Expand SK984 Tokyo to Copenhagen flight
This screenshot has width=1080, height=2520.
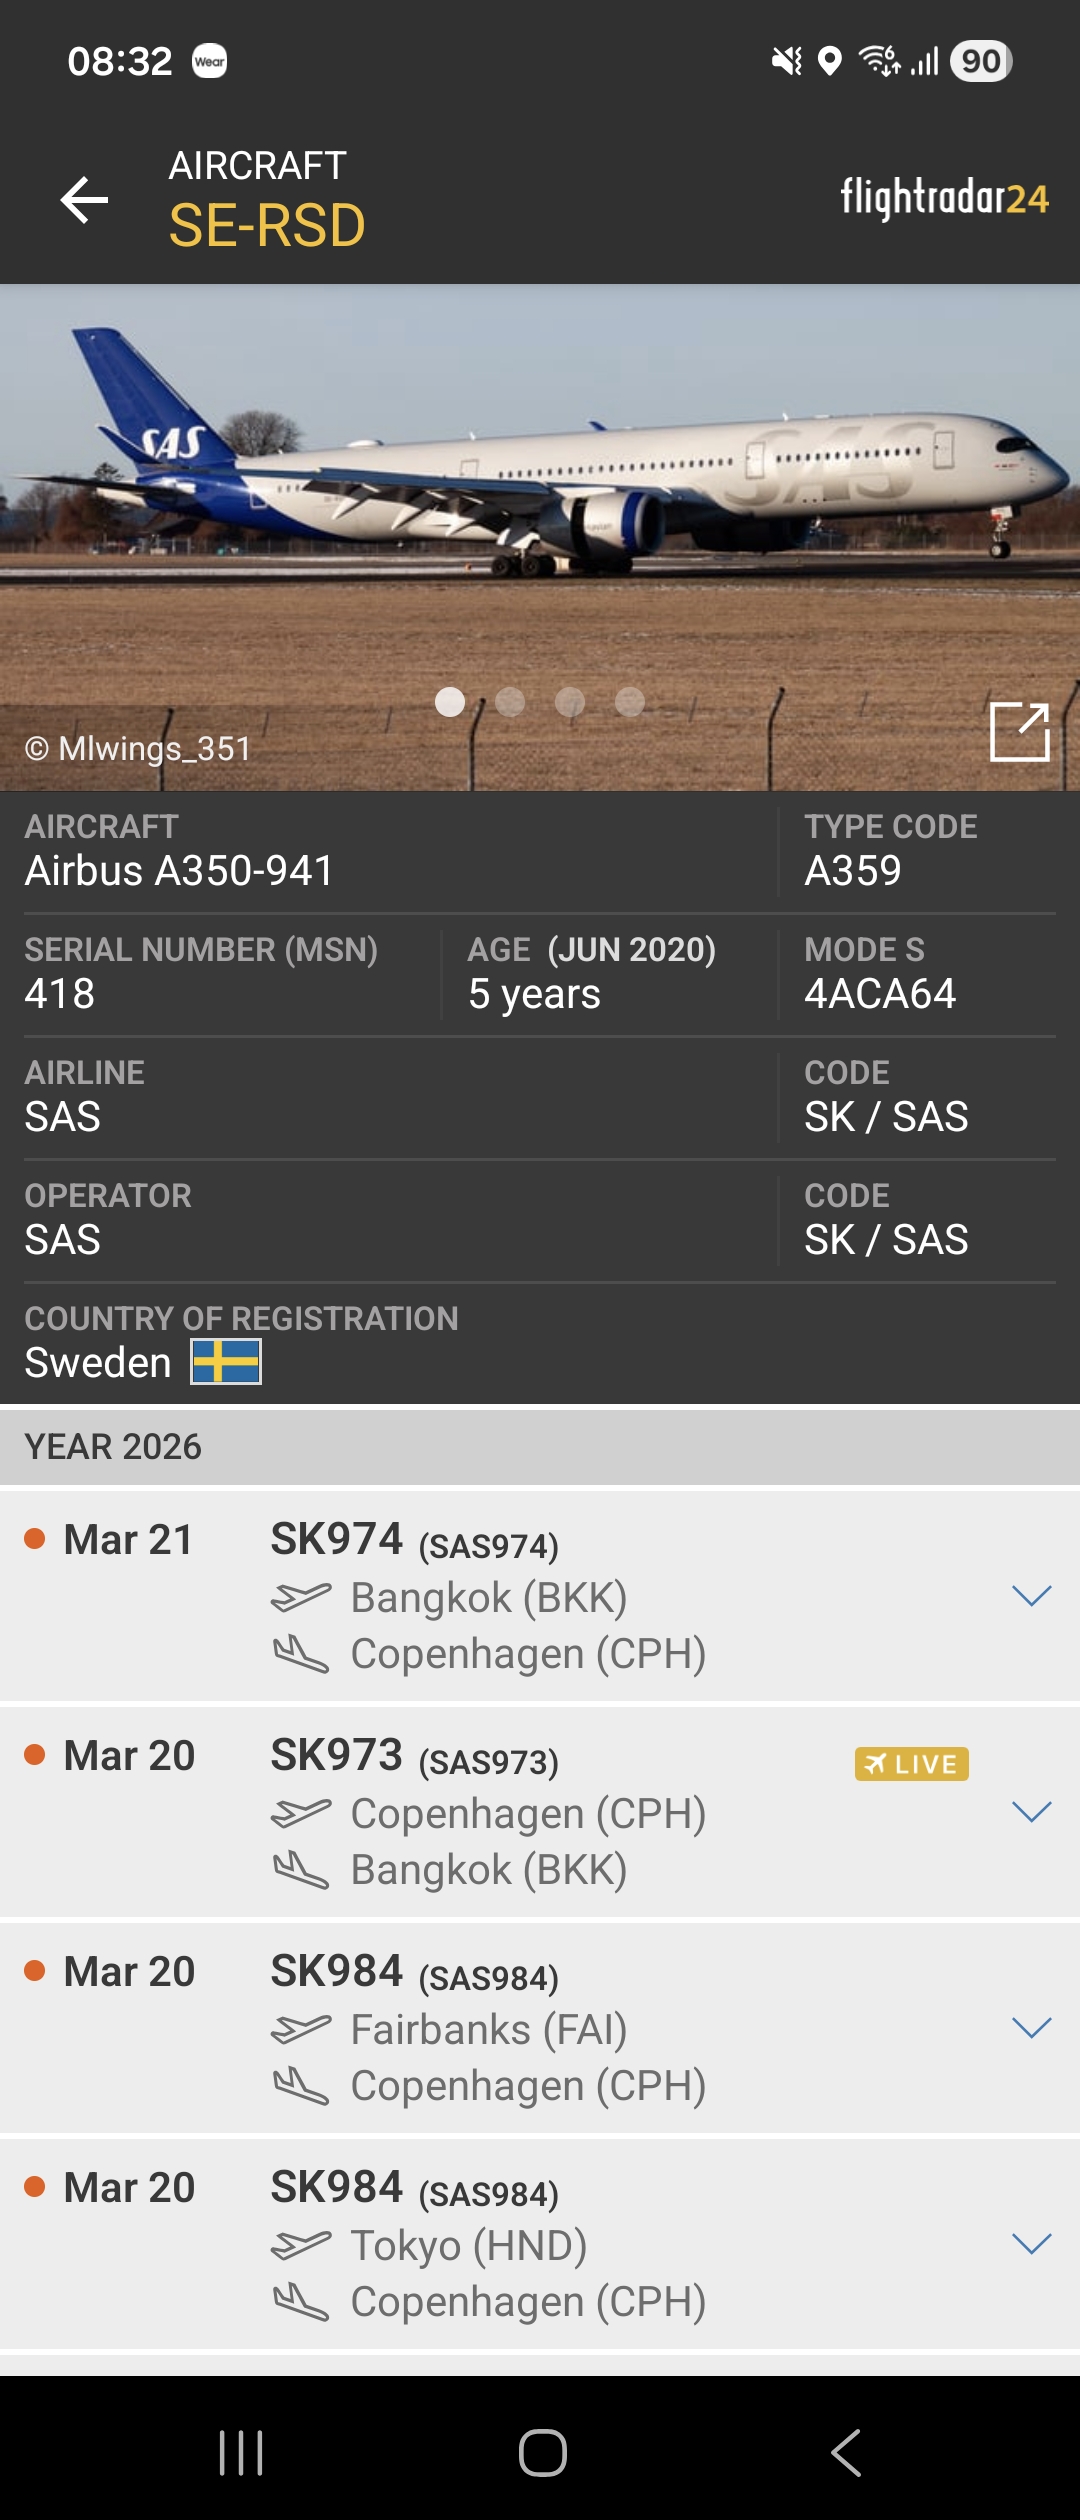coord(1031,2243)
